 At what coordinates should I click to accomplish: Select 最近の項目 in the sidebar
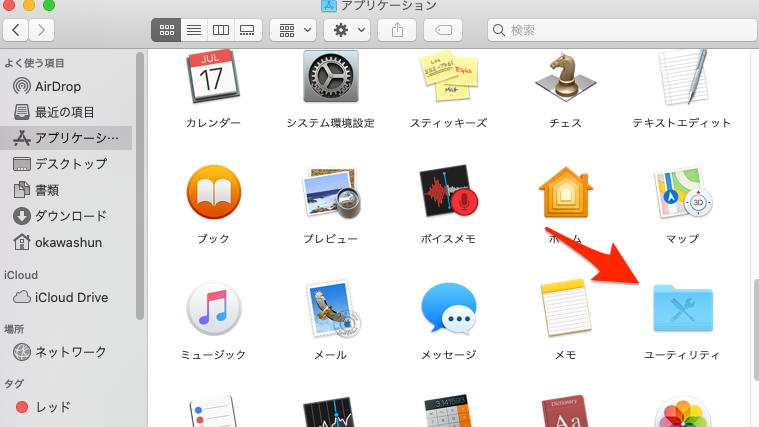(66, 112)
